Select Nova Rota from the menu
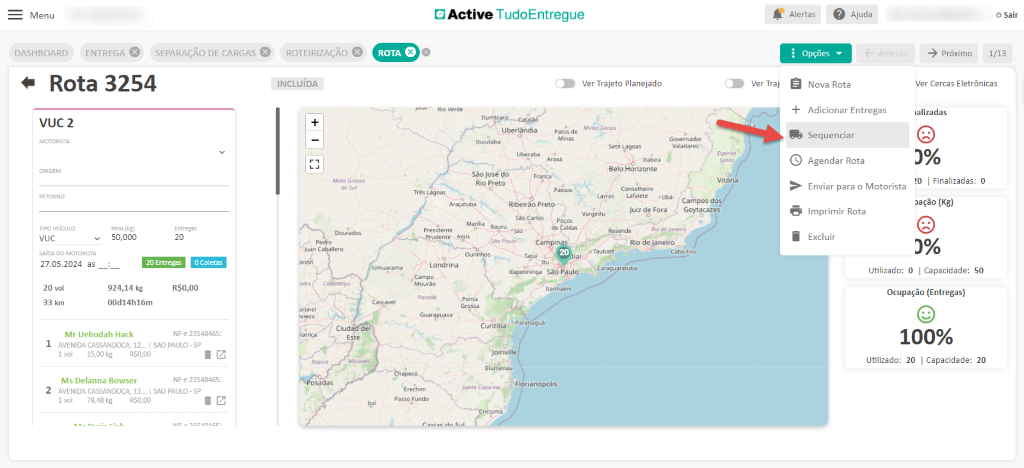 tap(848, 84)
